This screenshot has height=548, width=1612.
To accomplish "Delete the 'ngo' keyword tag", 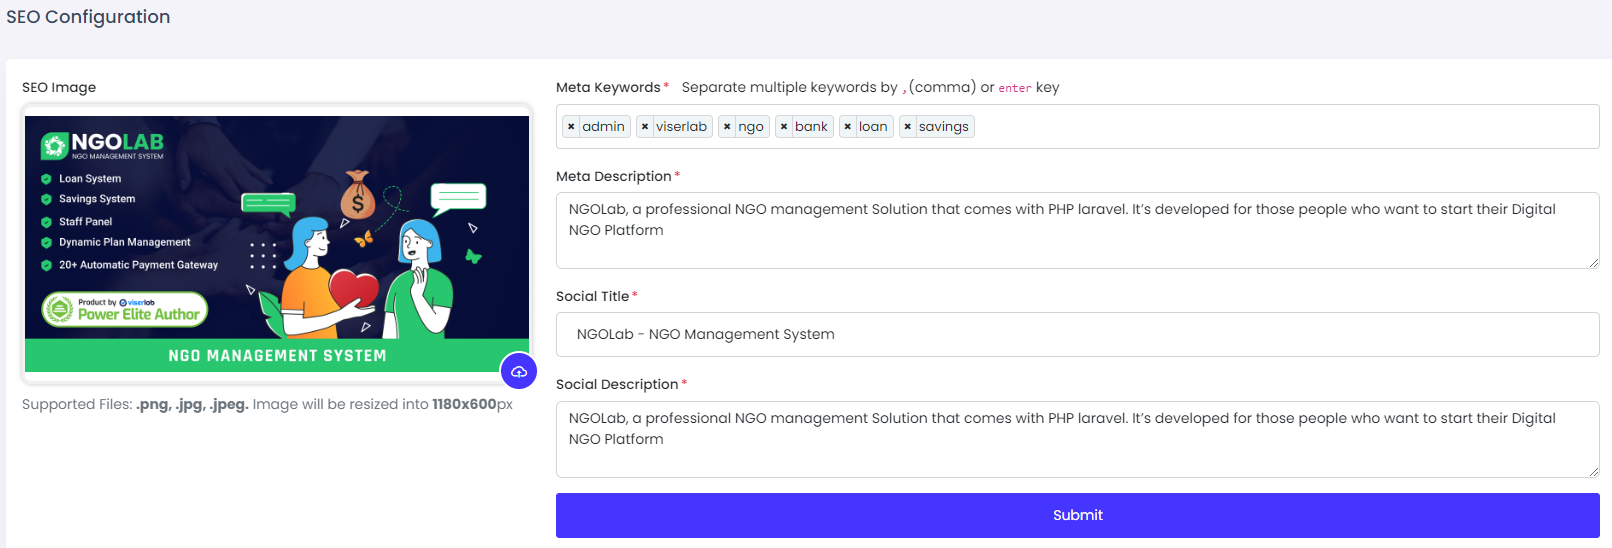I will click(x=727, y=127).
